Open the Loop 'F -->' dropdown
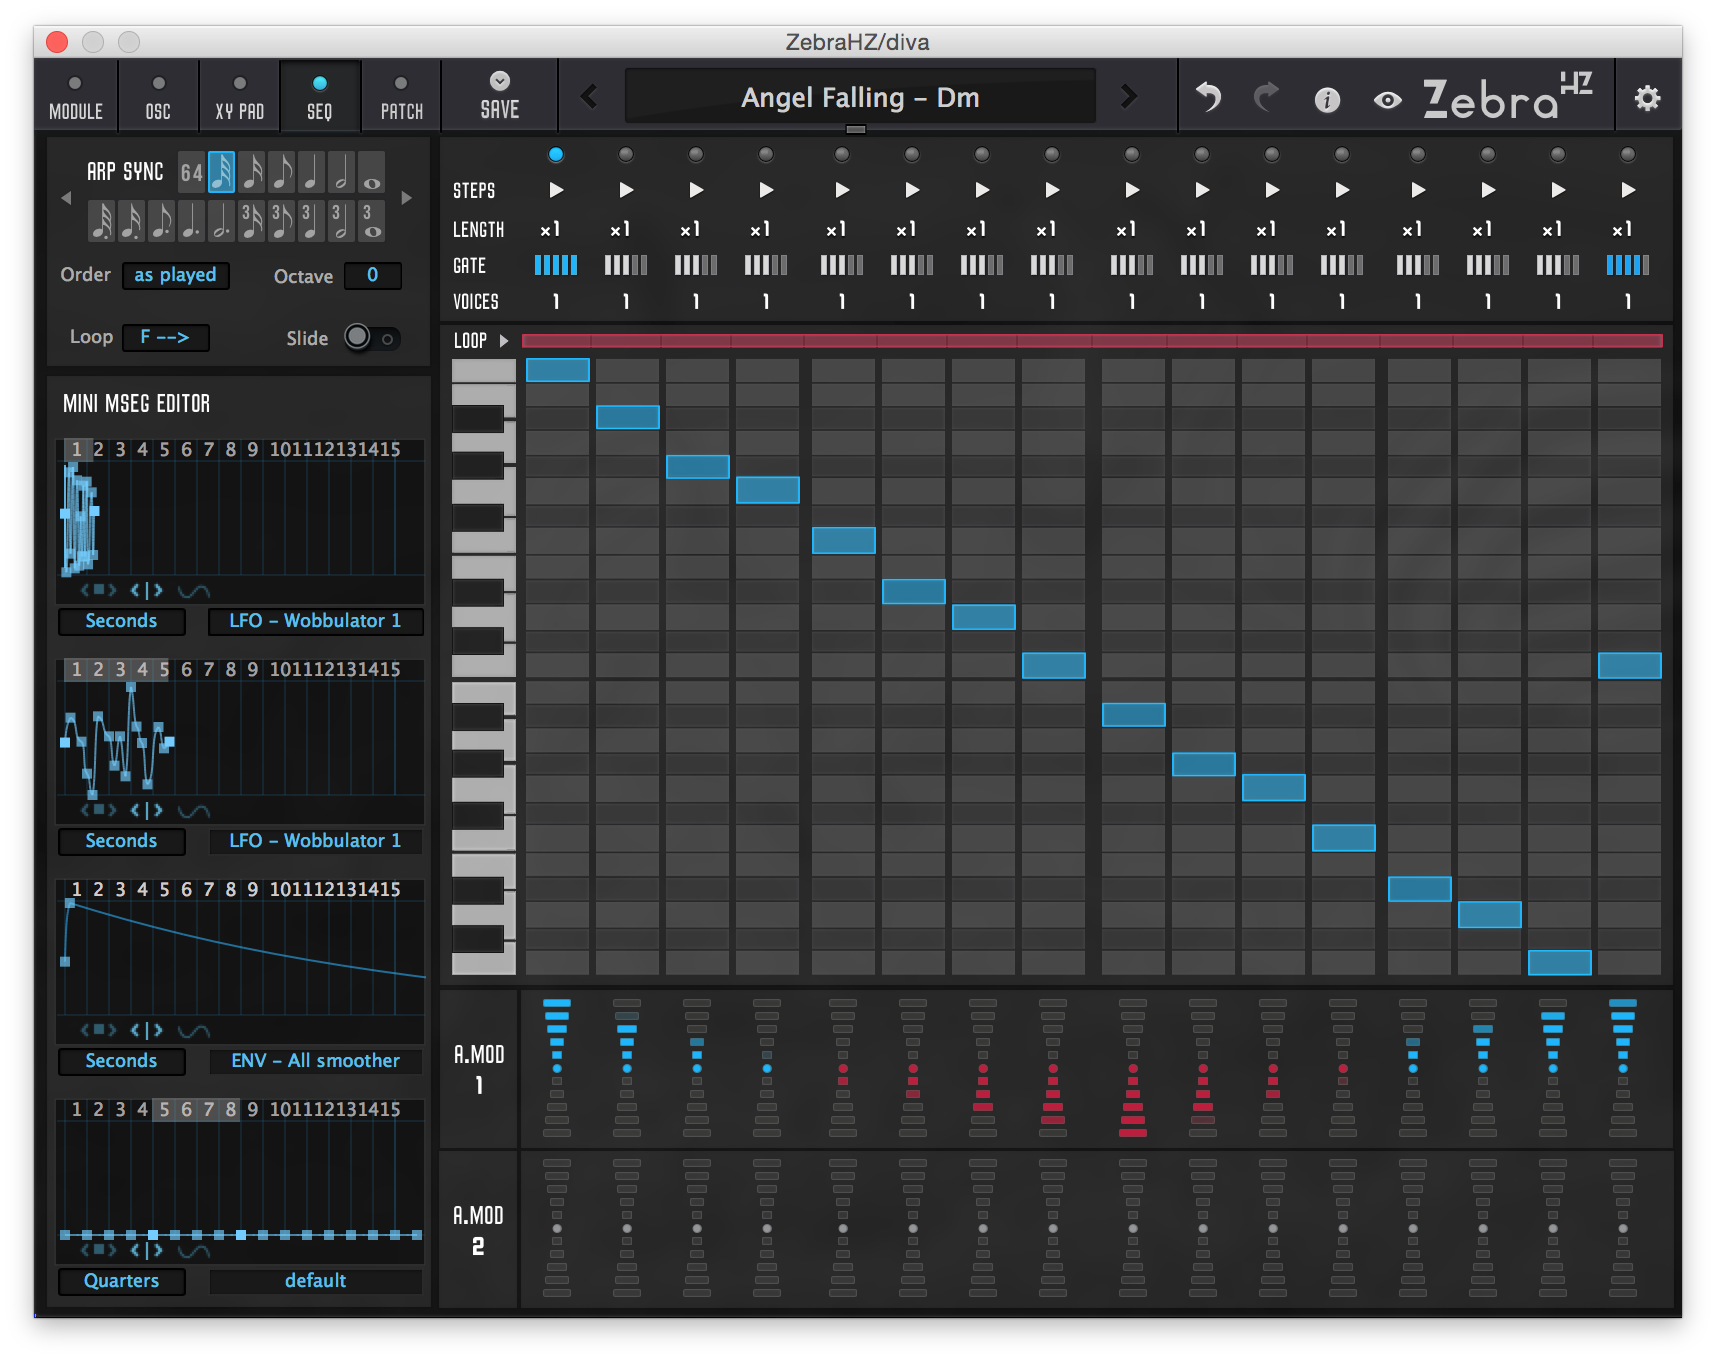 coord(166,338)
